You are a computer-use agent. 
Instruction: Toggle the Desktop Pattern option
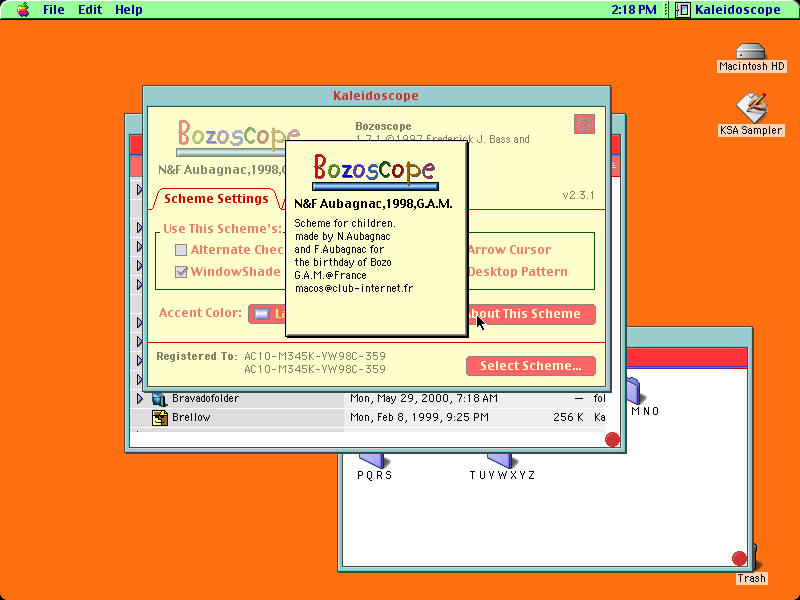pyautogui.click(x=517, y=271)
